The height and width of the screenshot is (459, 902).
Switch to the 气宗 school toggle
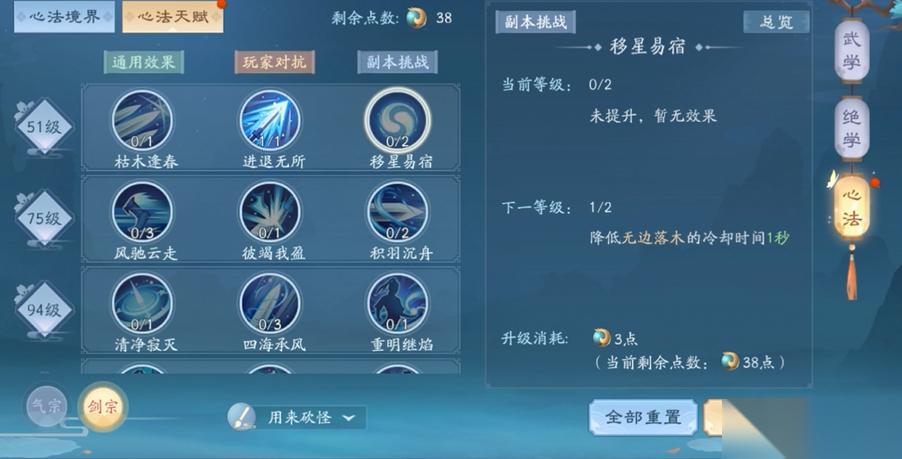coord(46,406)
